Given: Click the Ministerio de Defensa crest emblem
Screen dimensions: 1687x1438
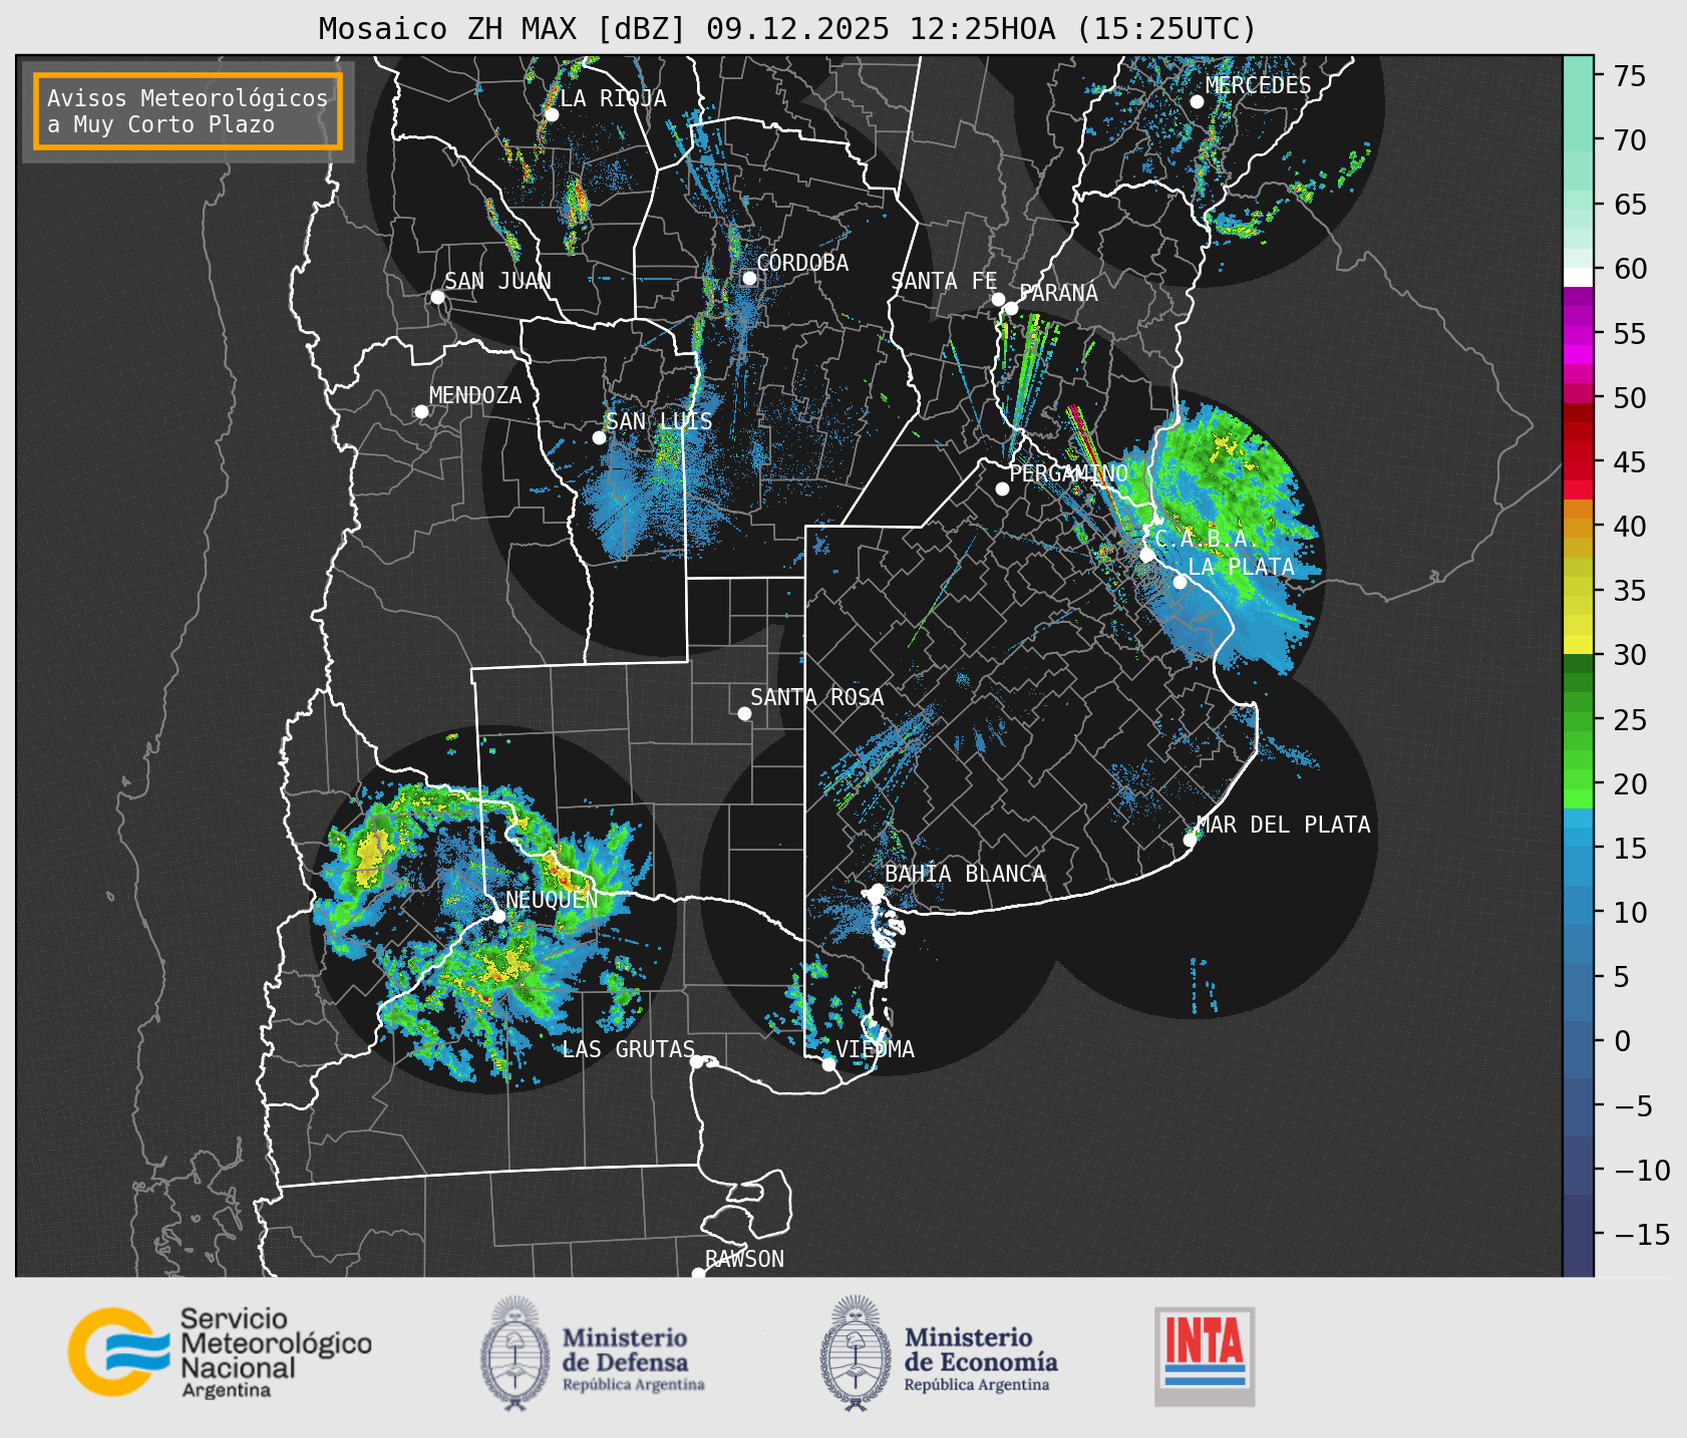Looking at the screenshot, I should [515, 1353].
